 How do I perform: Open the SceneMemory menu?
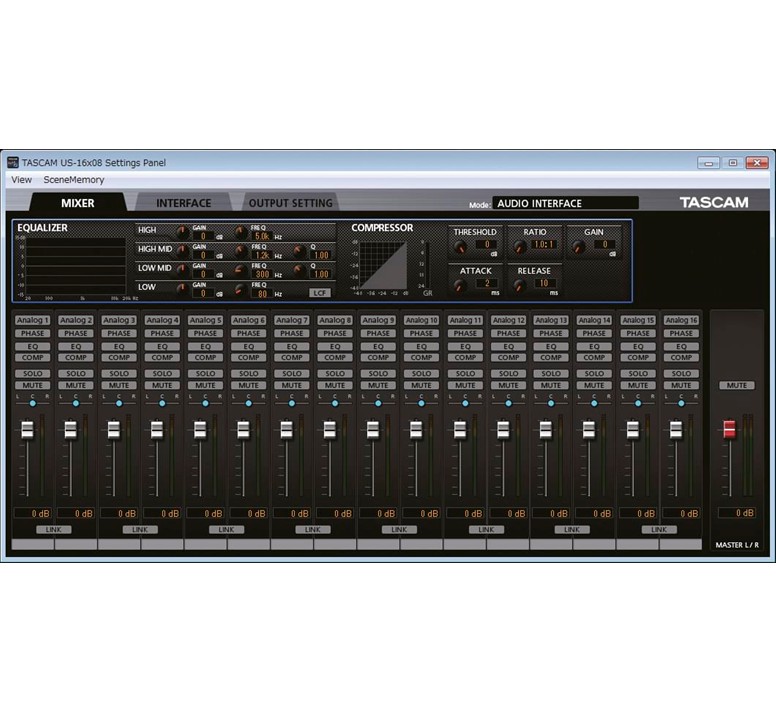pos(73,180)
